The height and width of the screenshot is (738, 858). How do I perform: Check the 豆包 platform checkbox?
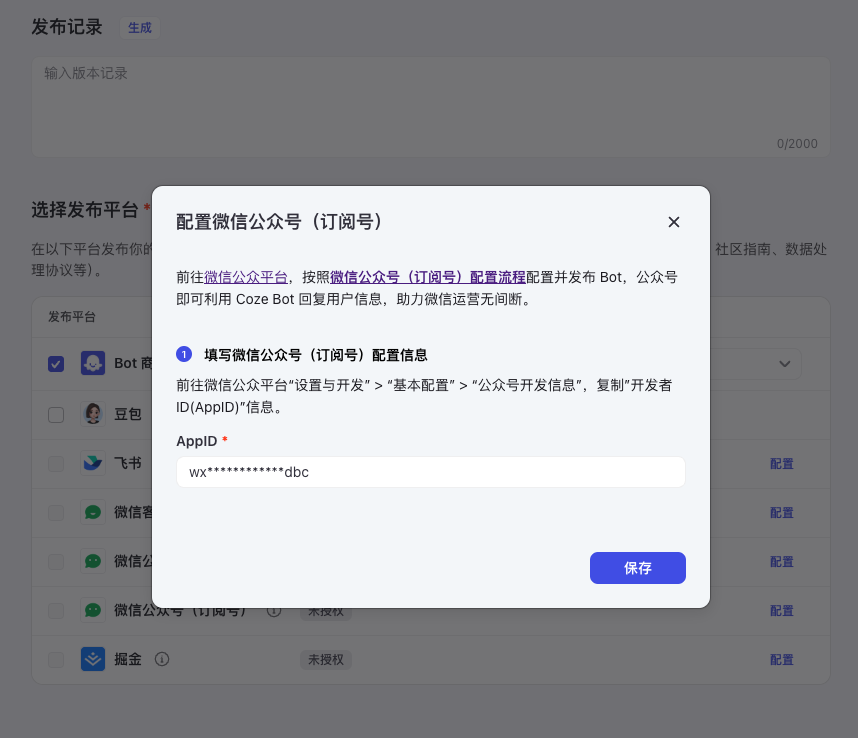(x=56, y=415)
